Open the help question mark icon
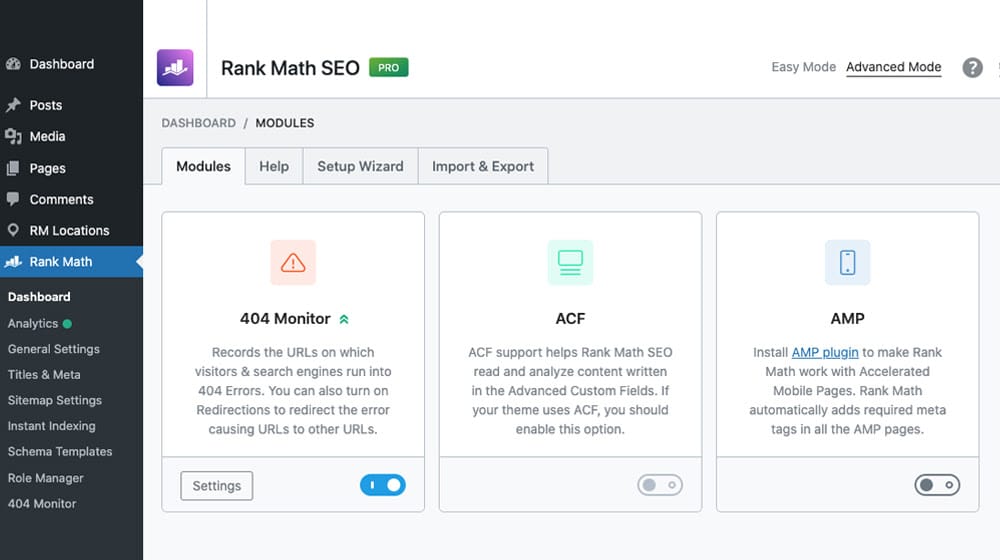This screenshot has height=560, width=1000. click(972, 68)
